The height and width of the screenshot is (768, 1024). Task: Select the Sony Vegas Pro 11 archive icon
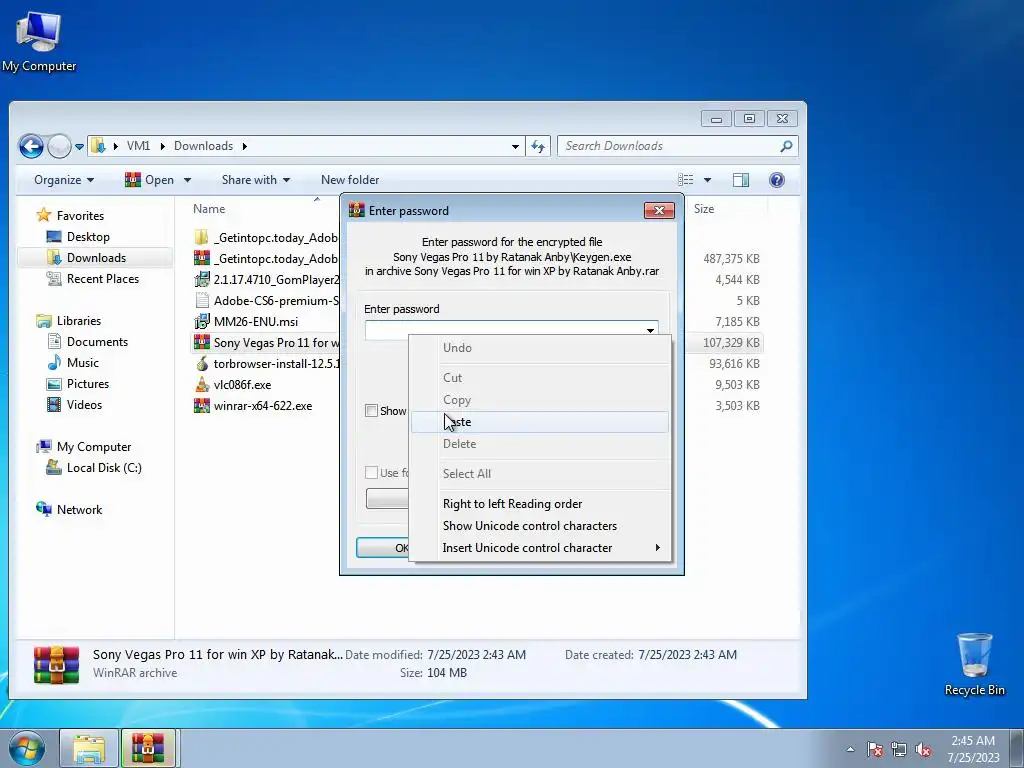pos(202,342)
